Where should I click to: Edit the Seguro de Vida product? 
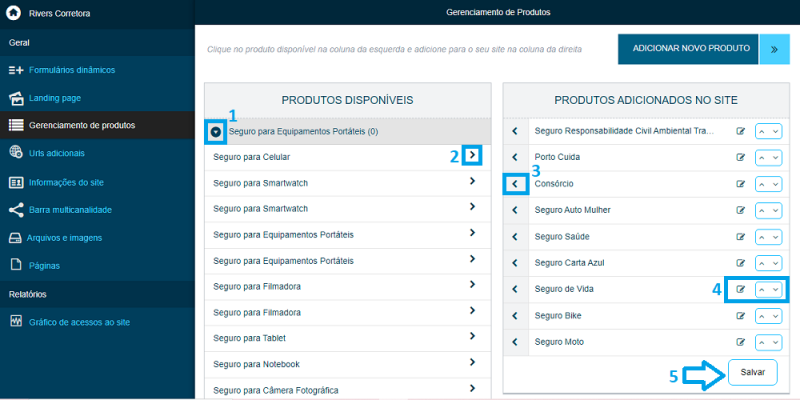(740, 289)
